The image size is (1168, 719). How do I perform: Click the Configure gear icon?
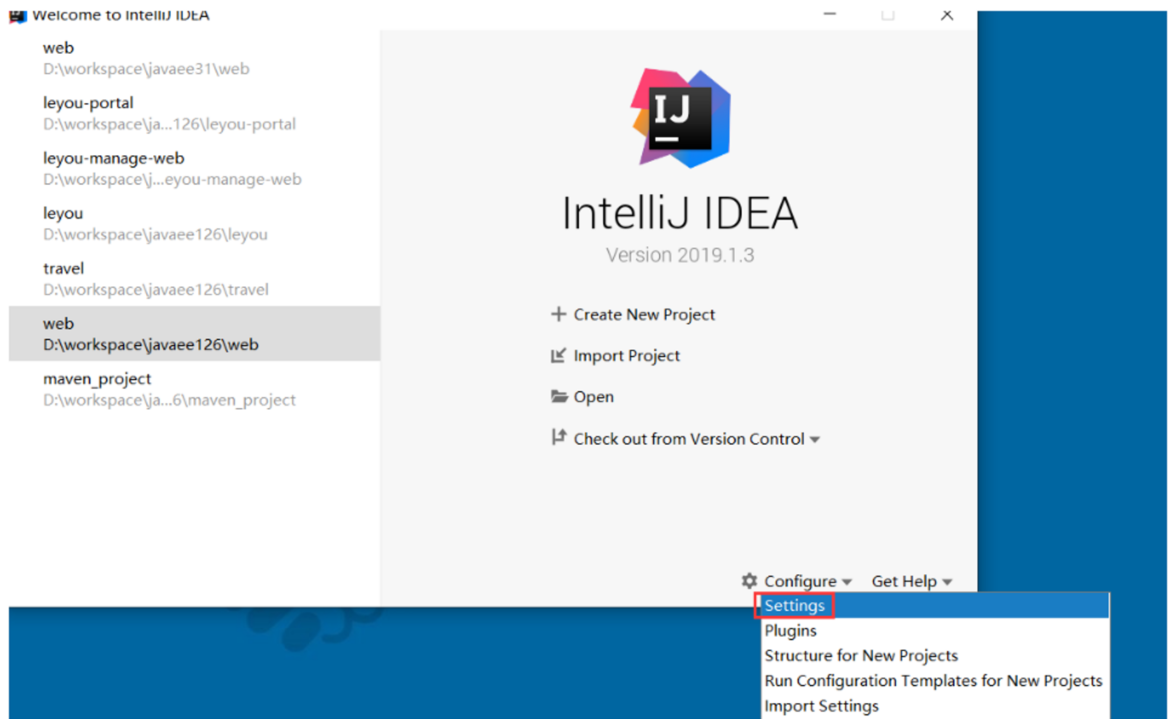tap(749, 580)
